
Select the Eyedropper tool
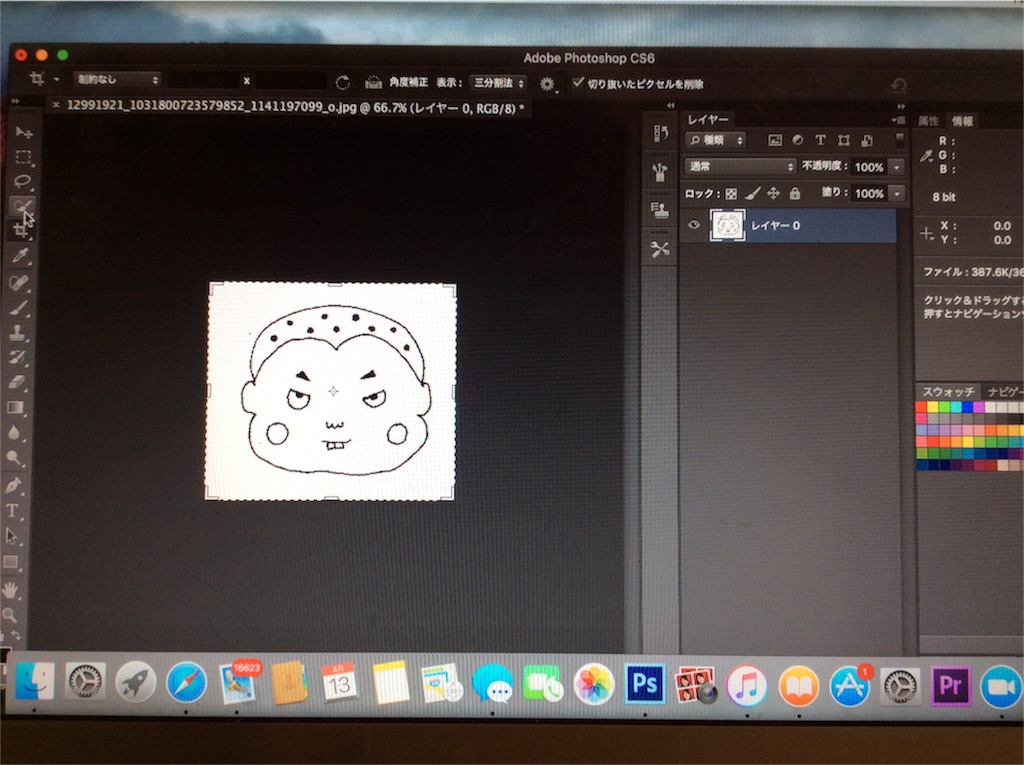click(x=20, y=255)
